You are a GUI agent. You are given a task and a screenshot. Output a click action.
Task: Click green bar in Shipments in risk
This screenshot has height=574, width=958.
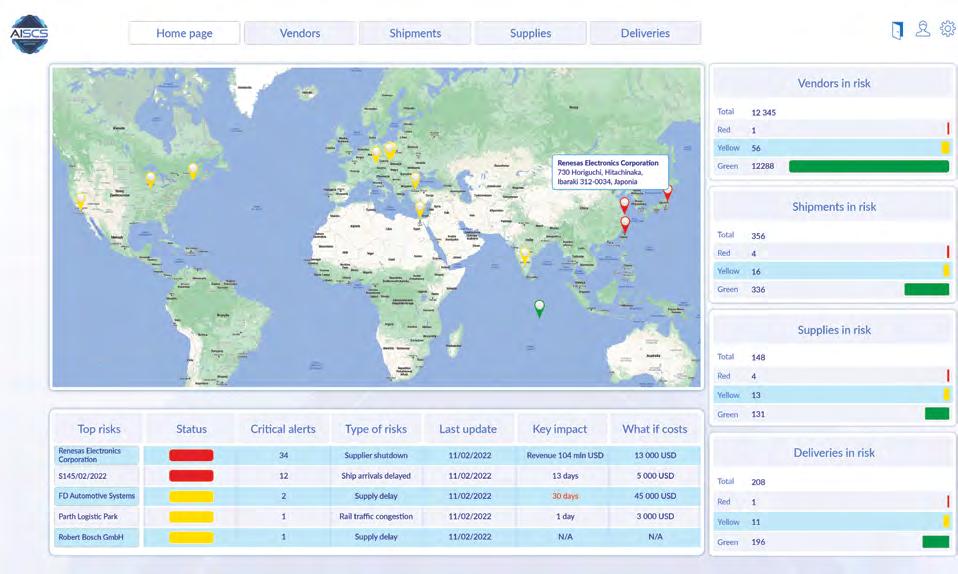[927, 289]
